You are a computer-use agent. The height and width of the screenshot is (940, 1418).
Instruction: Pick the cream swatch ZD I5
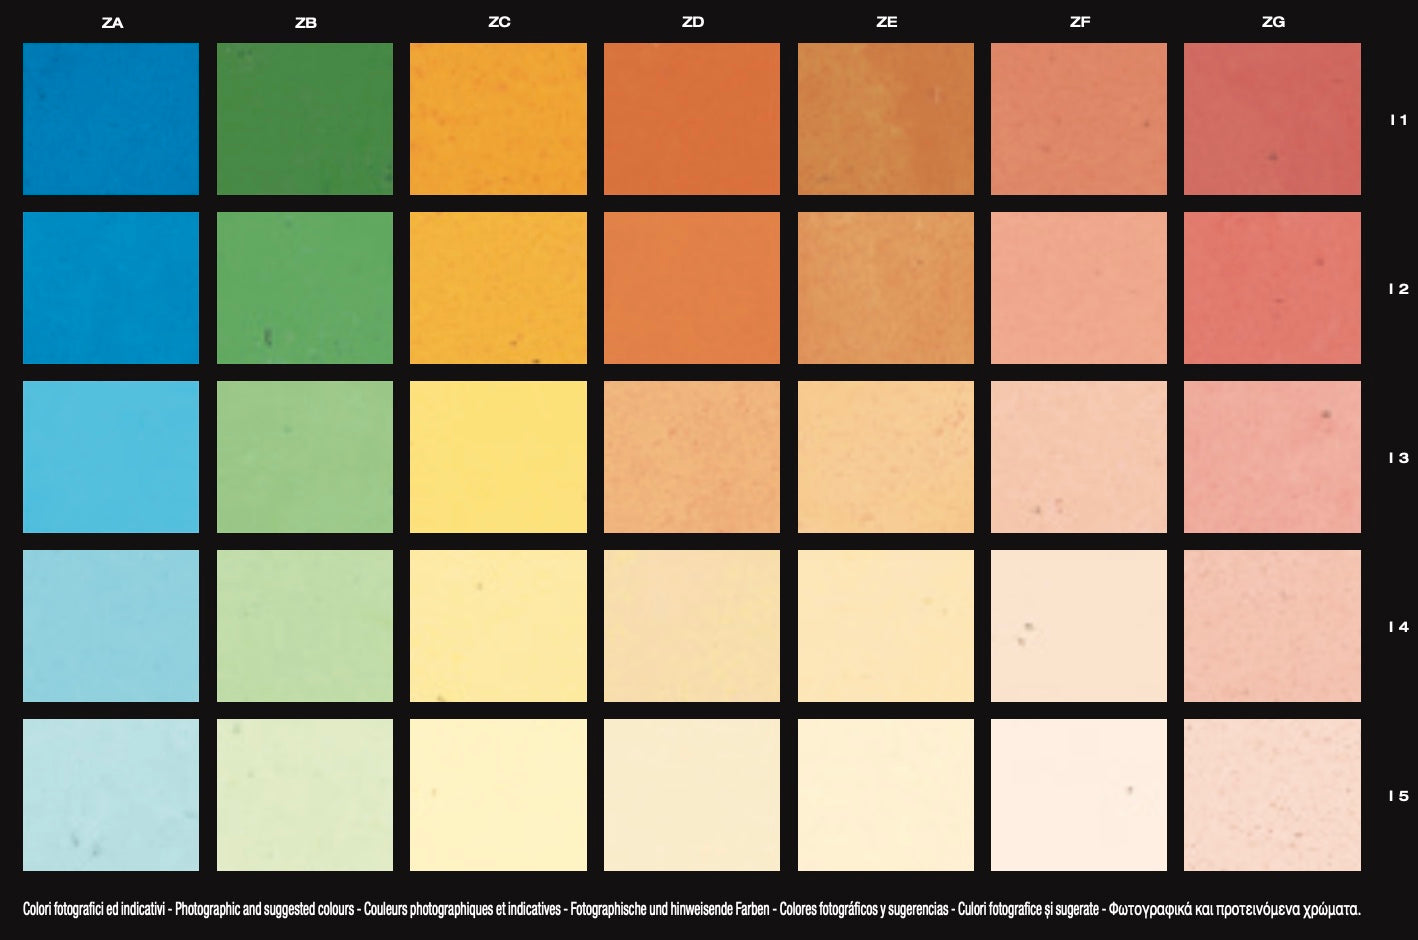[x=692, y=795]
